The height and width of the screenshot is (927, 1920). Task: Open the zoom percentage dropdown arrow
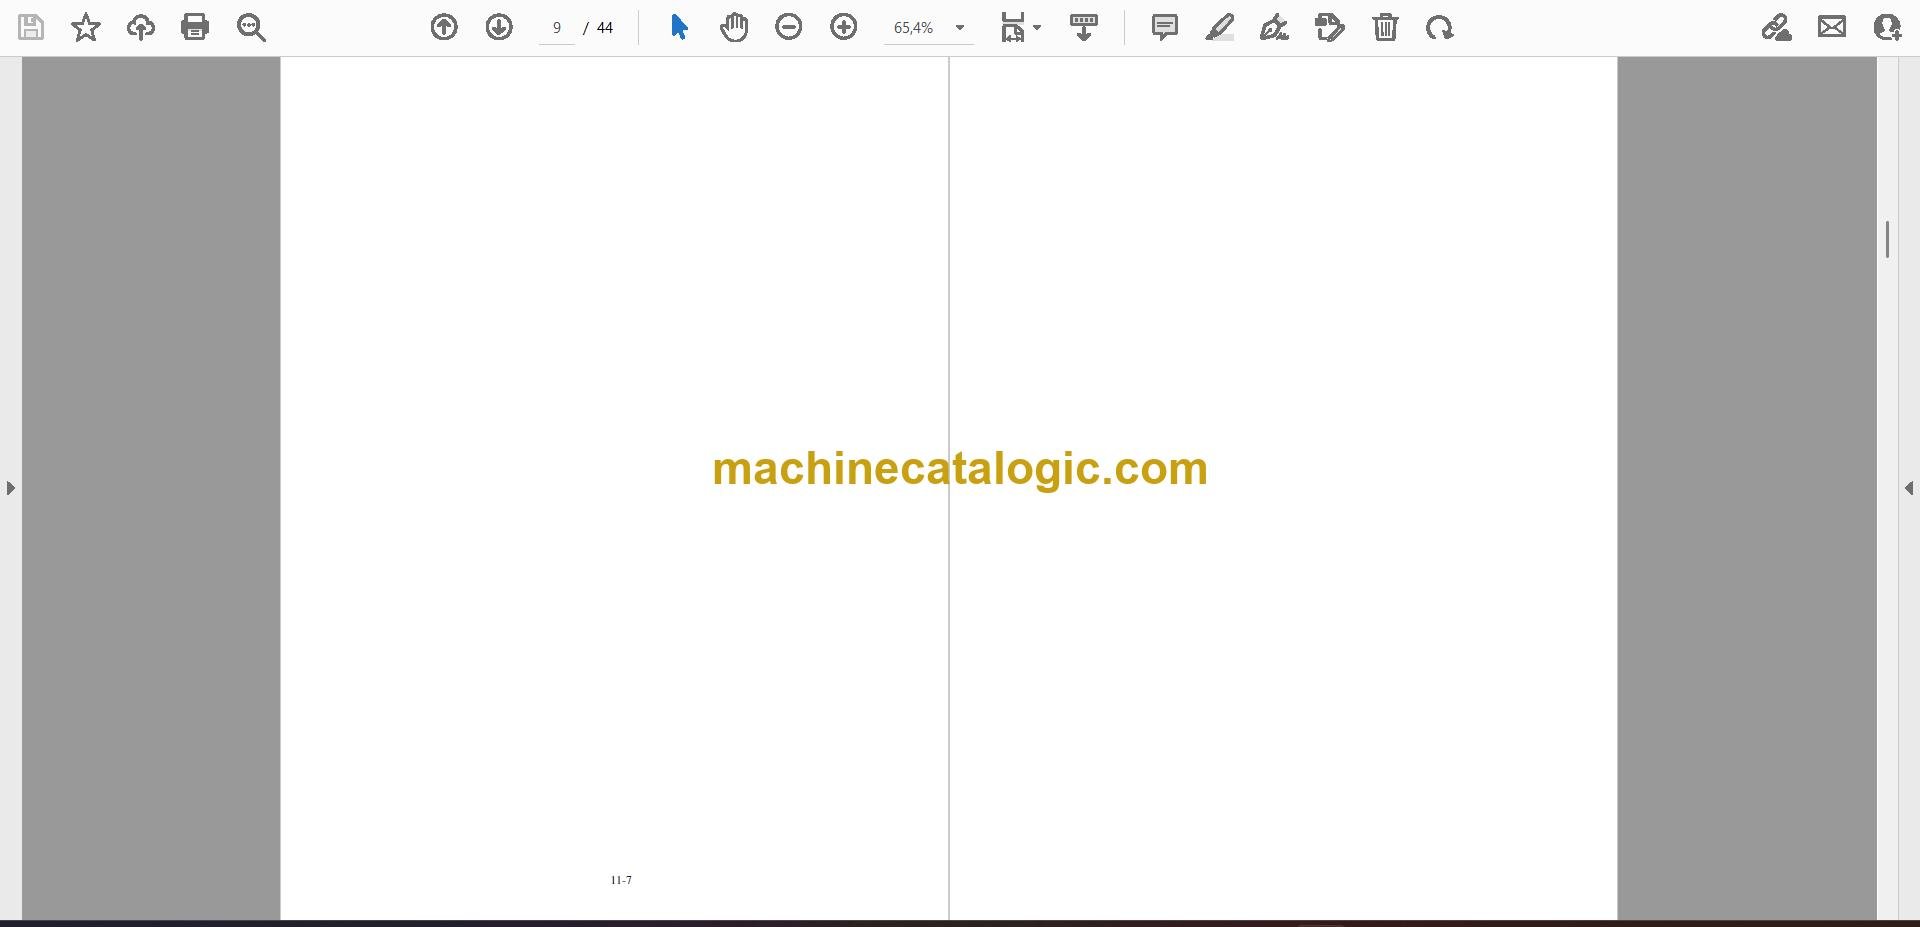point(960,28)
